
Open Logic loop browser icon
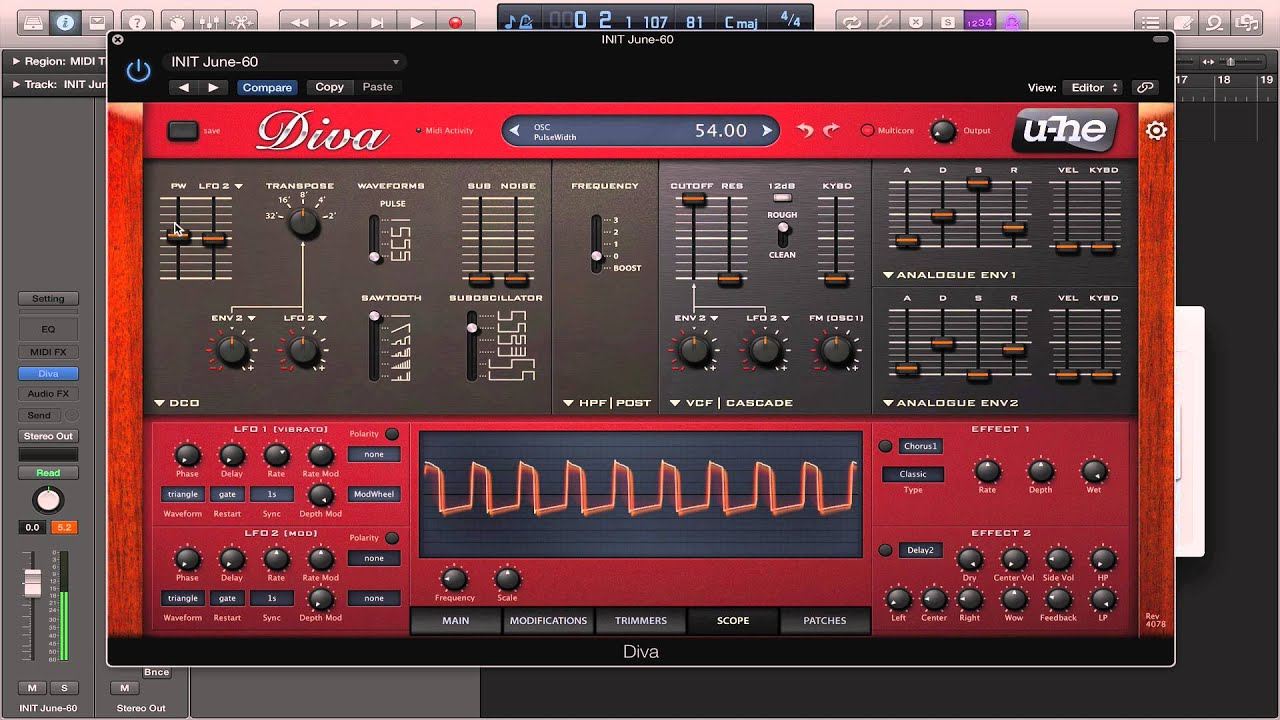[1215, 22]
